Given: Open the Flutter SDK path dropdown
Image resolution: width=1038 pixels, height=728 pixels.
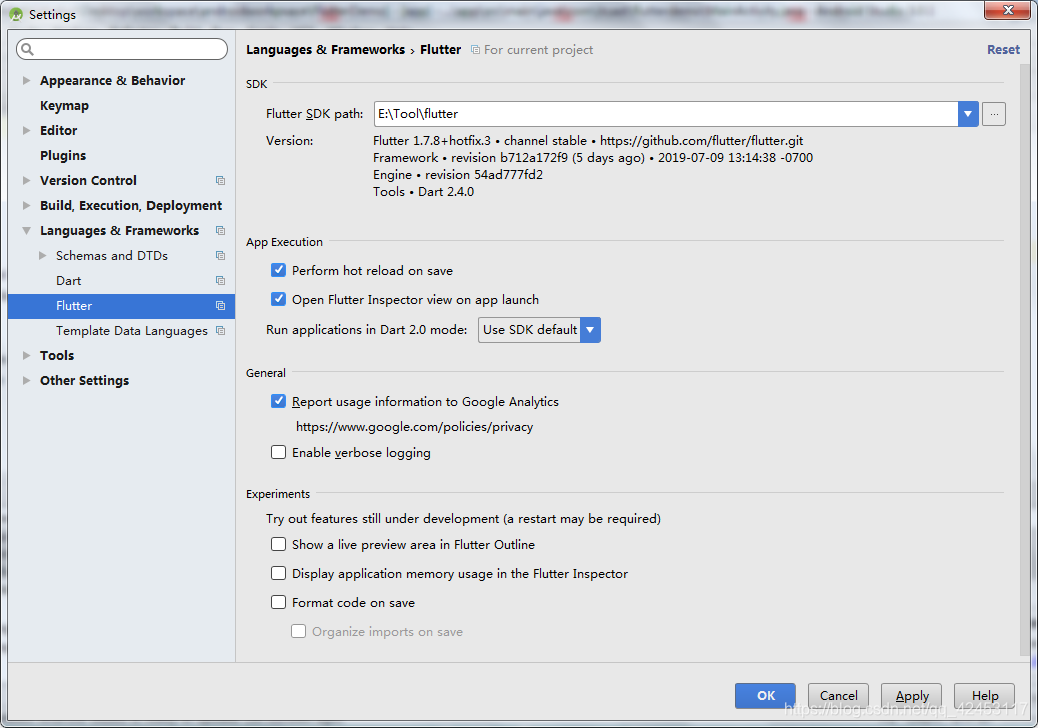Looking at the screenshot, I should pyautogui.click(x=967, y=114).
